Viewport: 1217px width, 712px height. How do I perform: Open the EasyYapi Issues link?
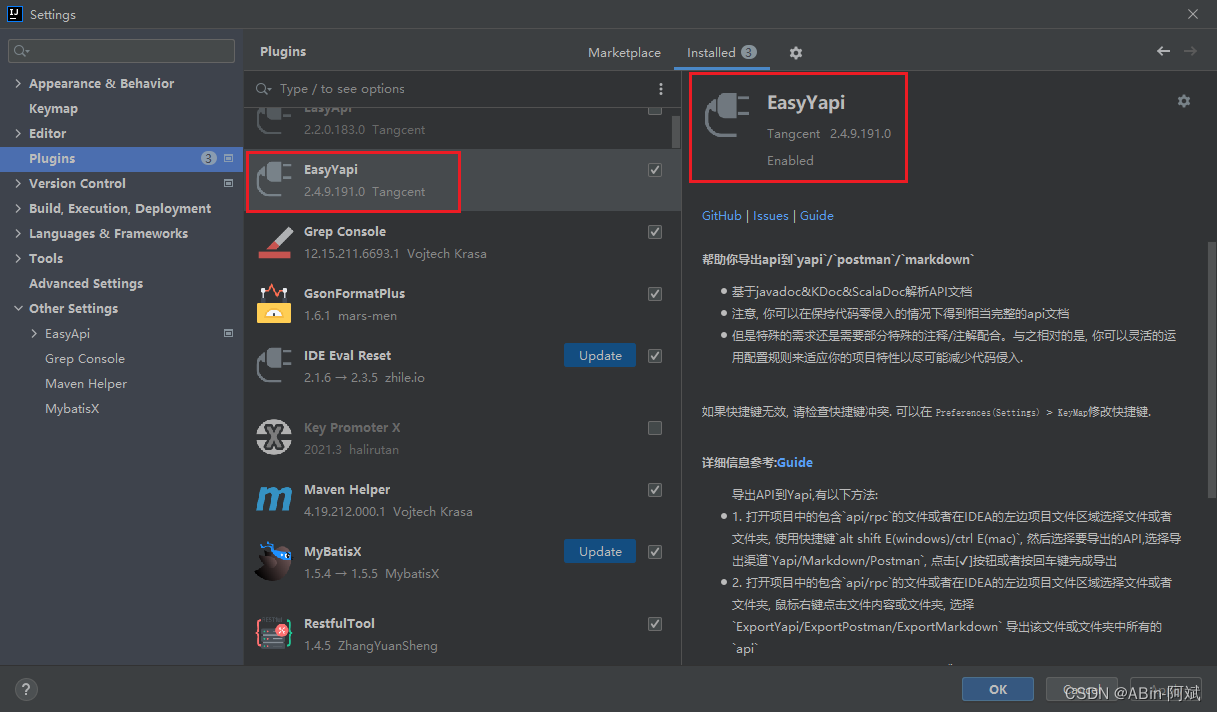pos(771,215)
